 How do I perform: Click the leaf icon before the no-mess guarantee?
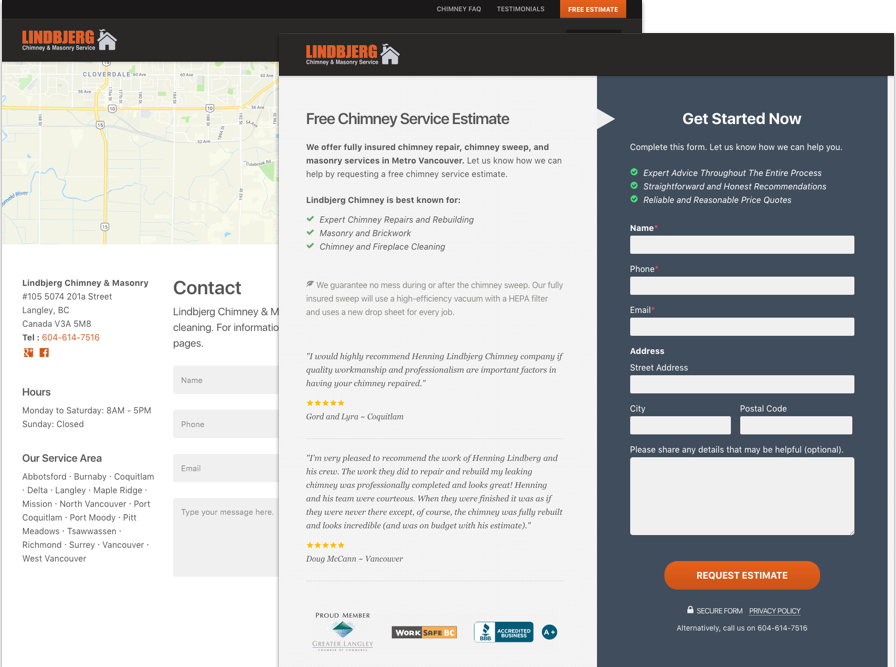(310, 284)
